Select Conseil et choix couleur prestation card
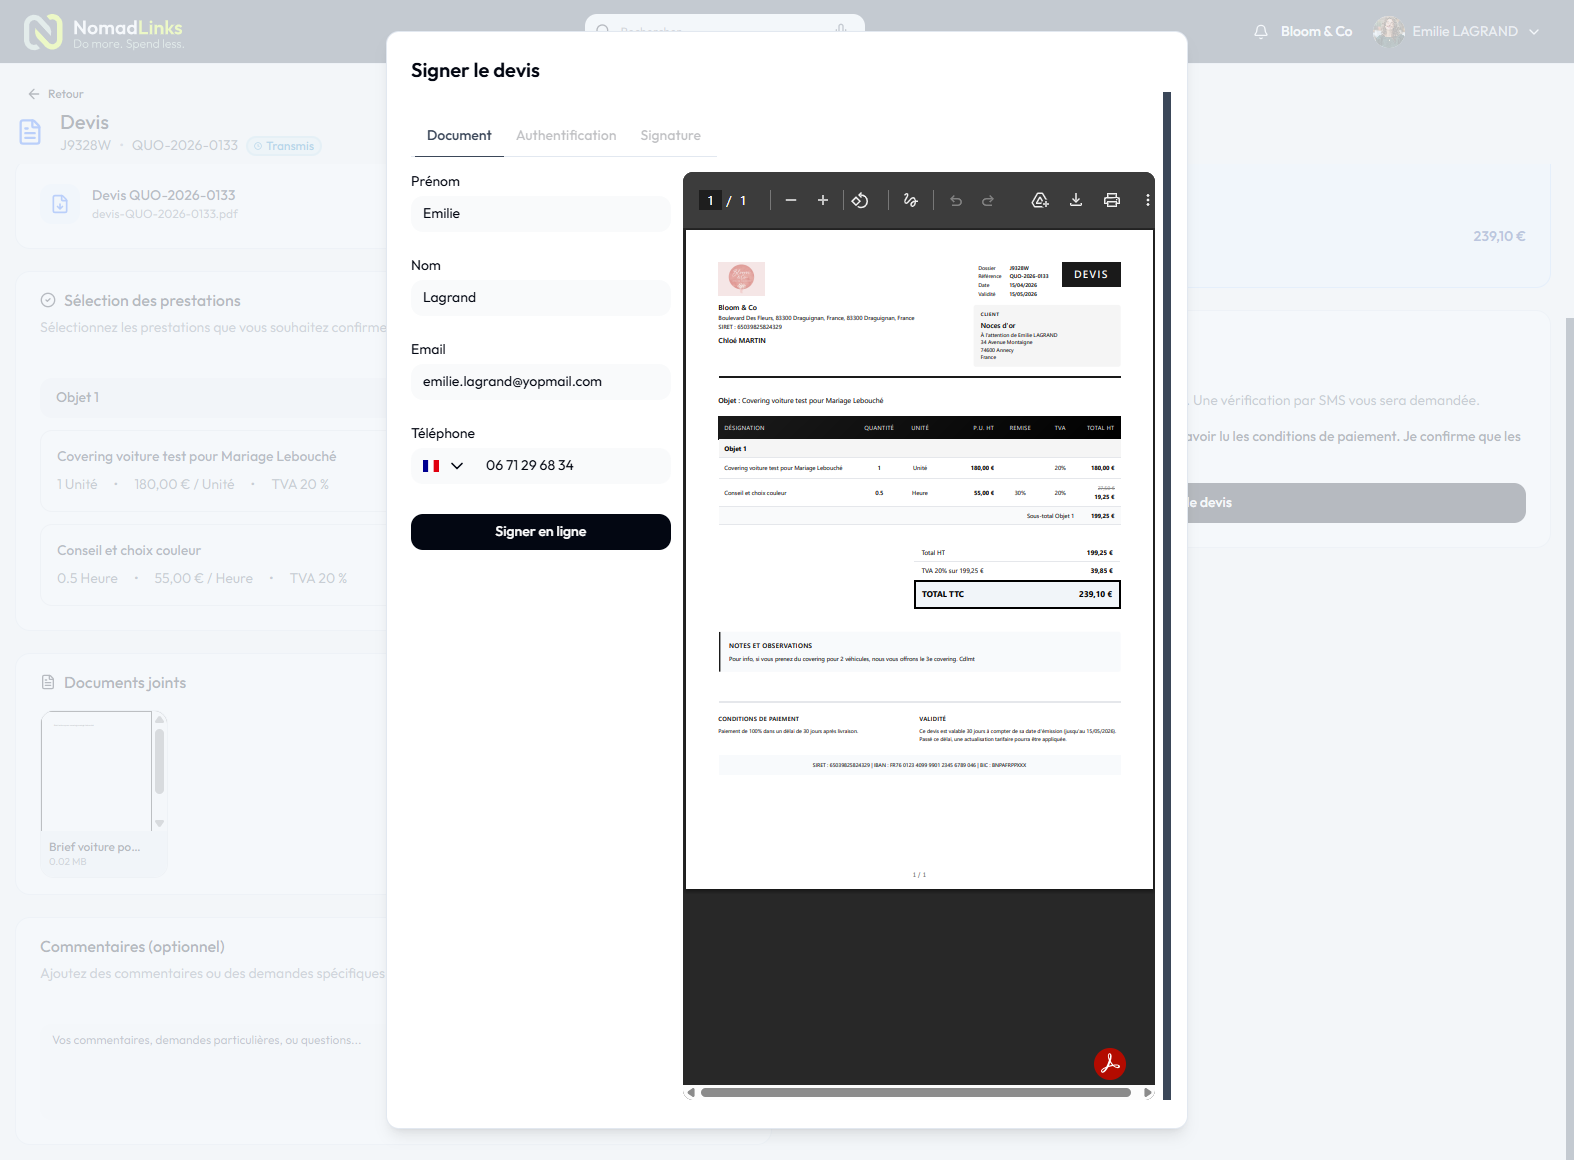1574x1160 pixels. click(x=213, y=564)
